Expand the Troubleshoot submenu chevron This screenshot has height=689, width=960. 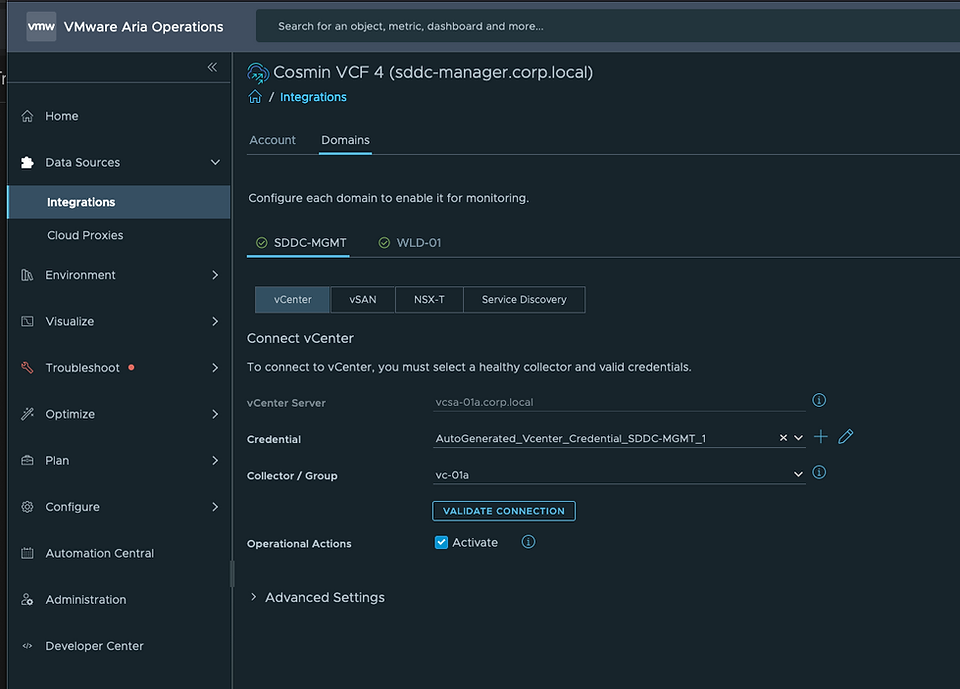(215, 367)
